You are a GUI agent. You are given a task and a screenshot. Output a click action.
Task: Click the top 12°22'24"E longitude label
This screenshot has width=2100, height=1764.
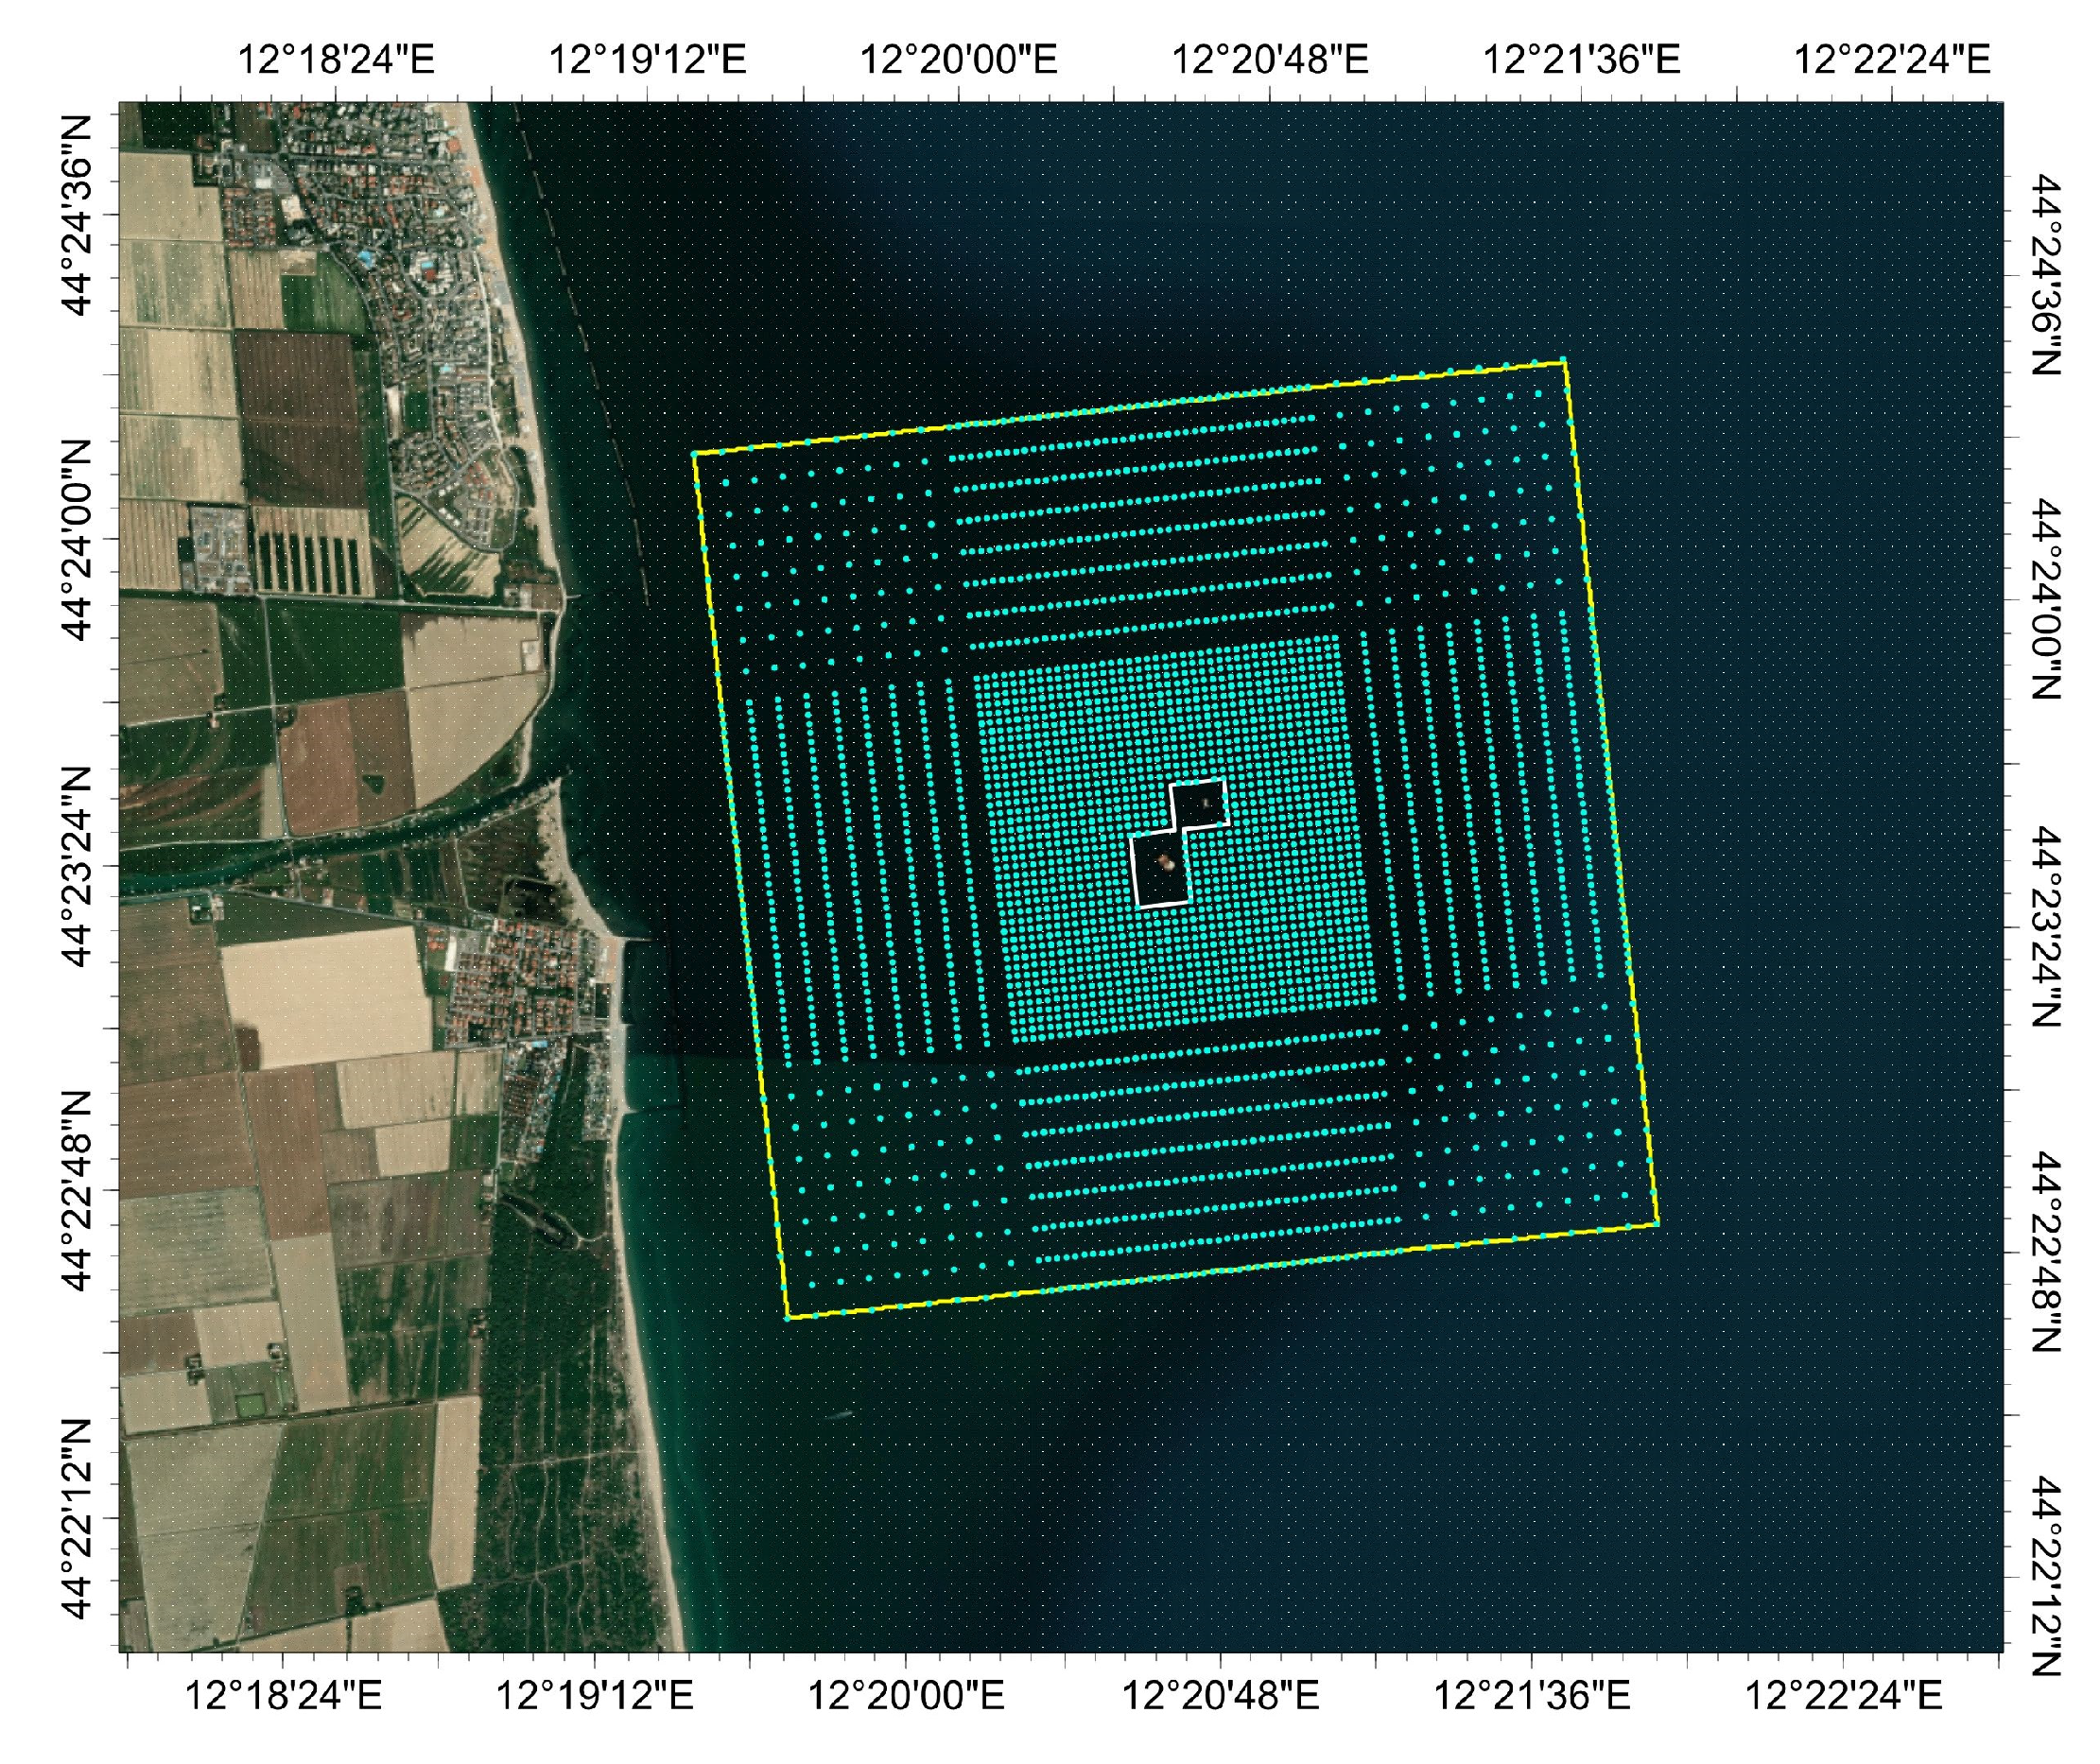(1892, 60)
